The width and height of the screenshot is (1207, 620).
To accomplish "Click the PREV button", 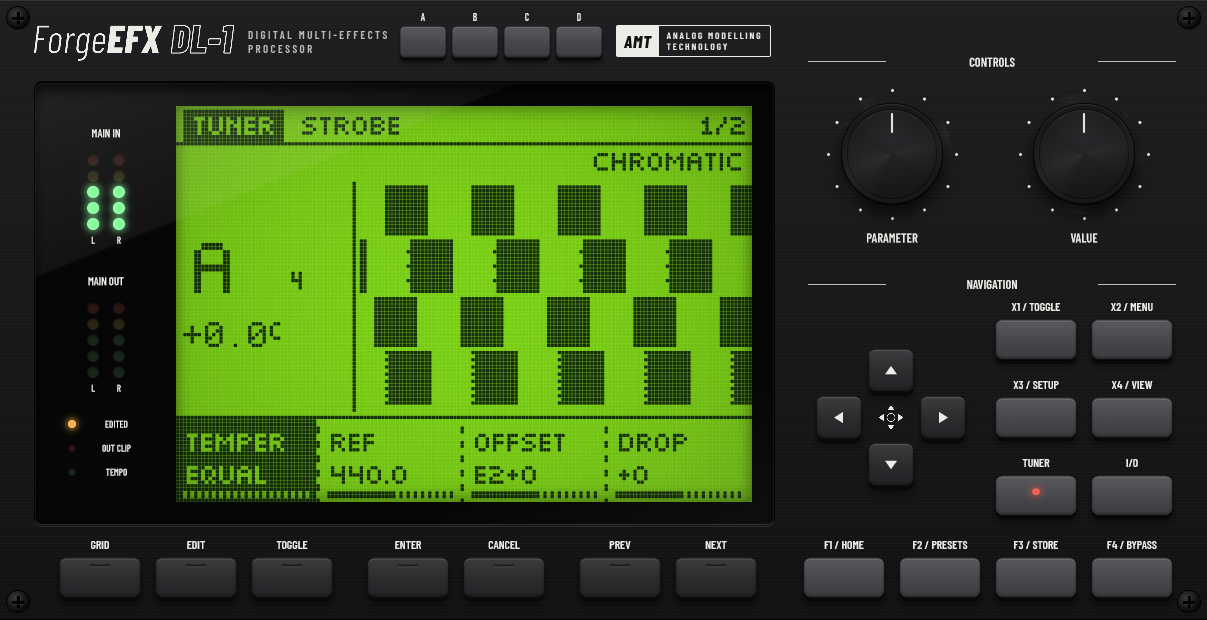I will [620, 577].
